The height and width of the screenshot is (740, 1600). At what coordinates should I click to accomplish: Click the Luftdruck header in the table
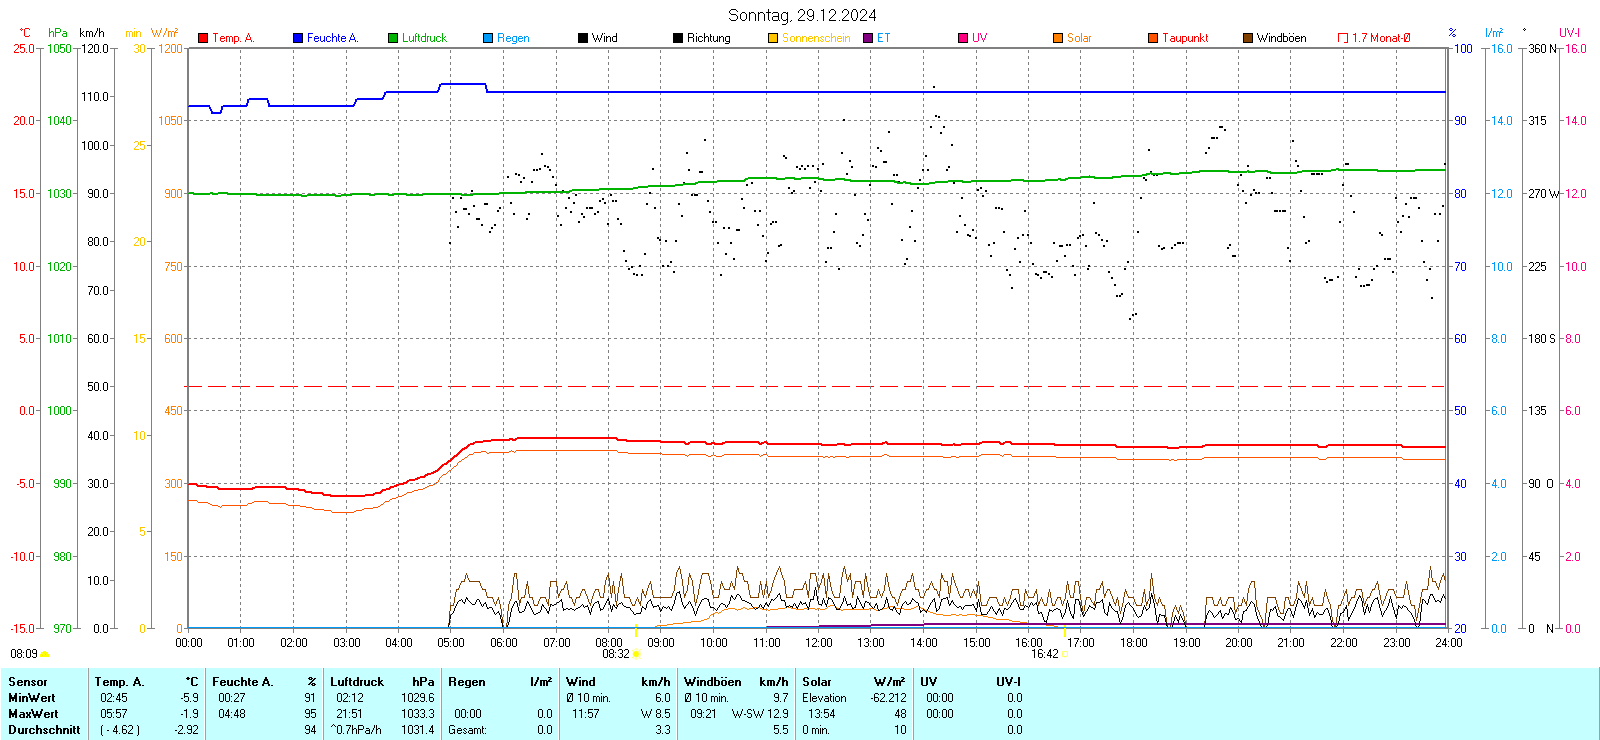[x=357, y=682]
